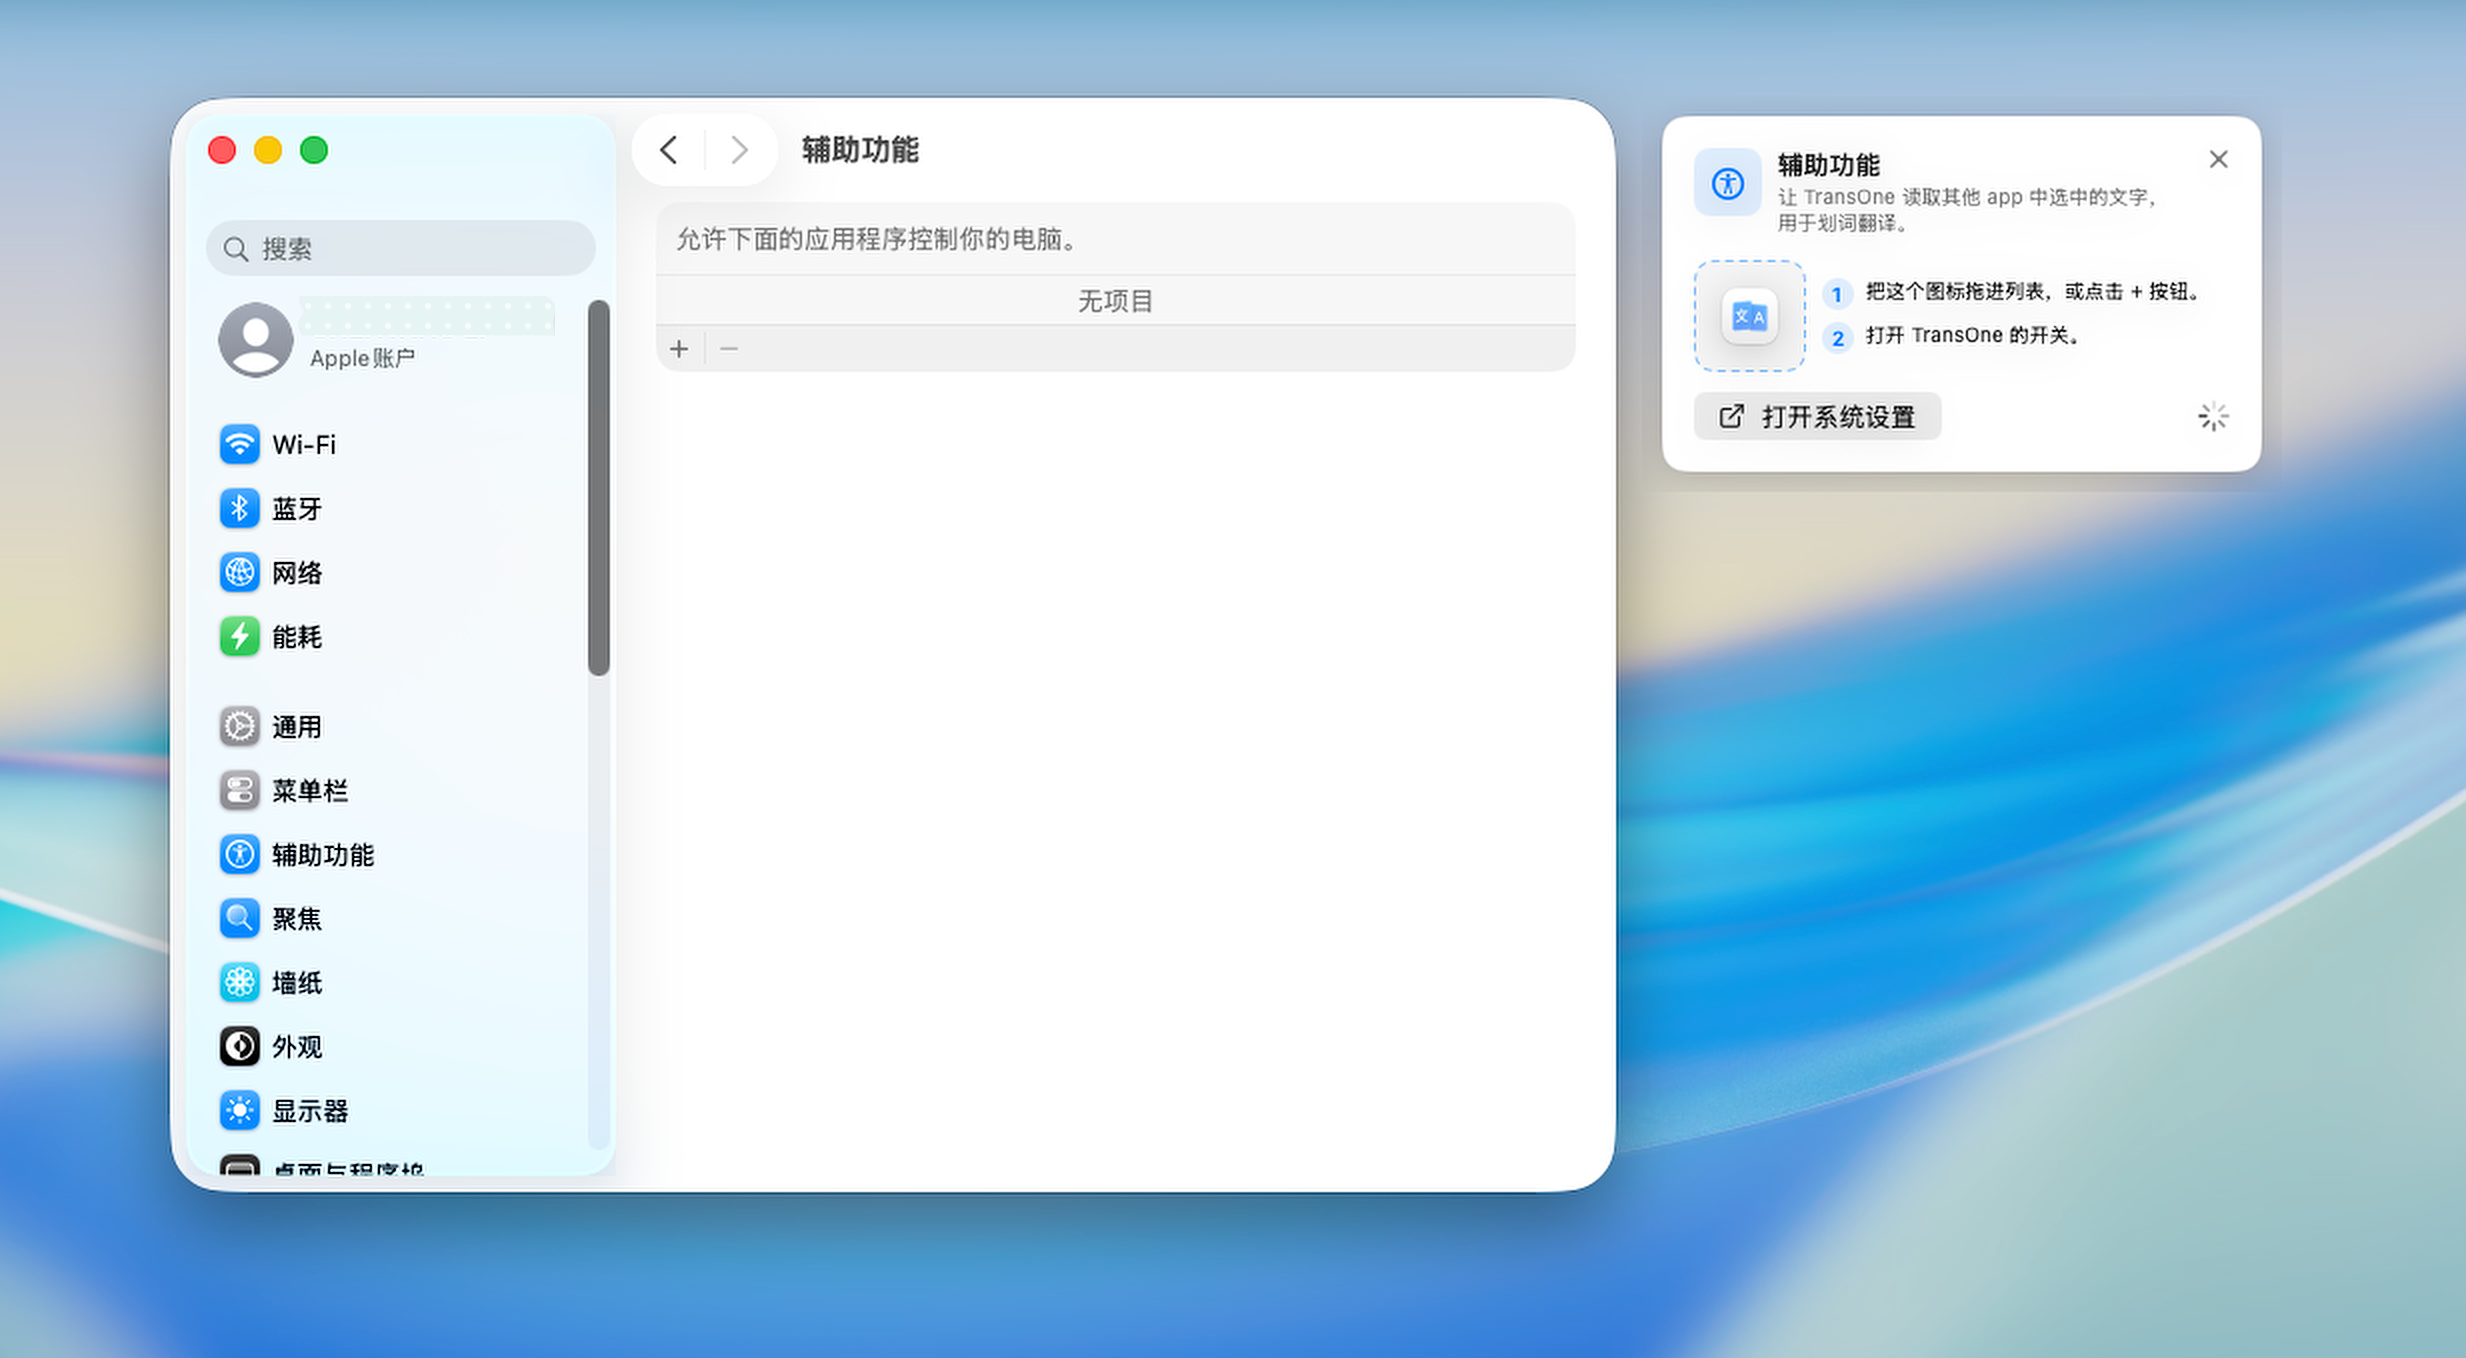Go forward with the right chevron
Image resolution: width=2466 pixels, height=1358 pixels.
coord(739,150)
